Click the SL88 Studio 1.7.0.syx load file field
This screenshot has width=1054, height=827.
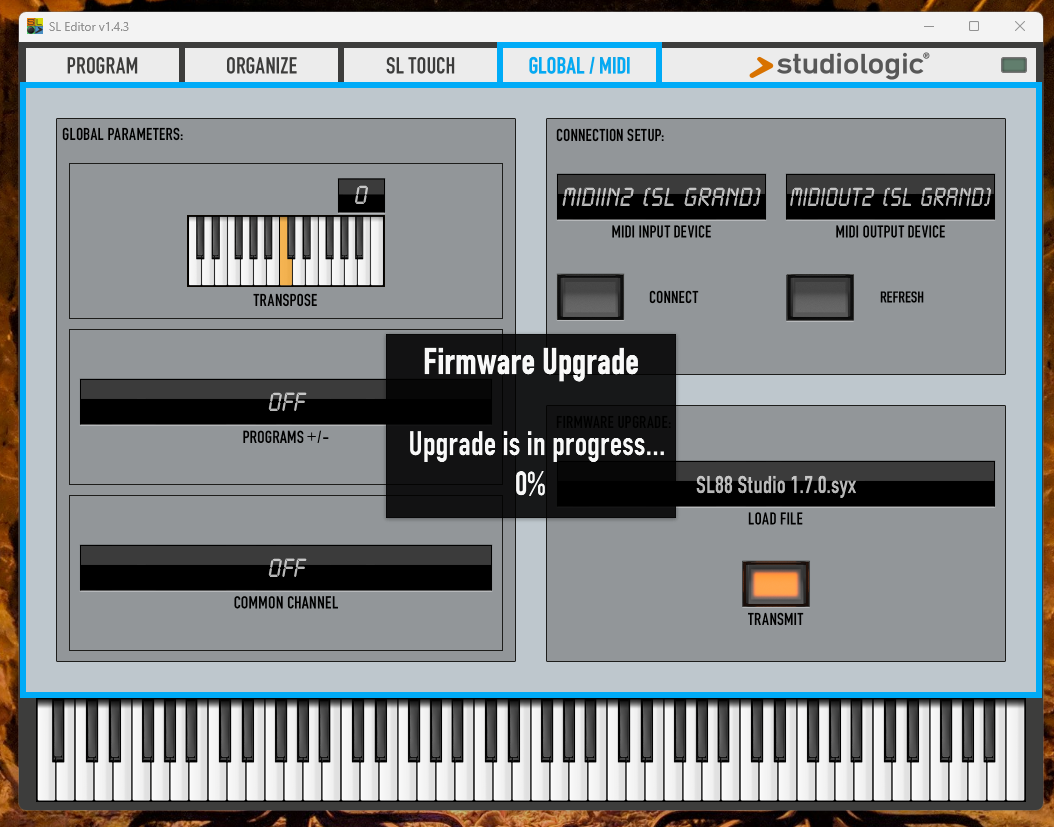776,484
